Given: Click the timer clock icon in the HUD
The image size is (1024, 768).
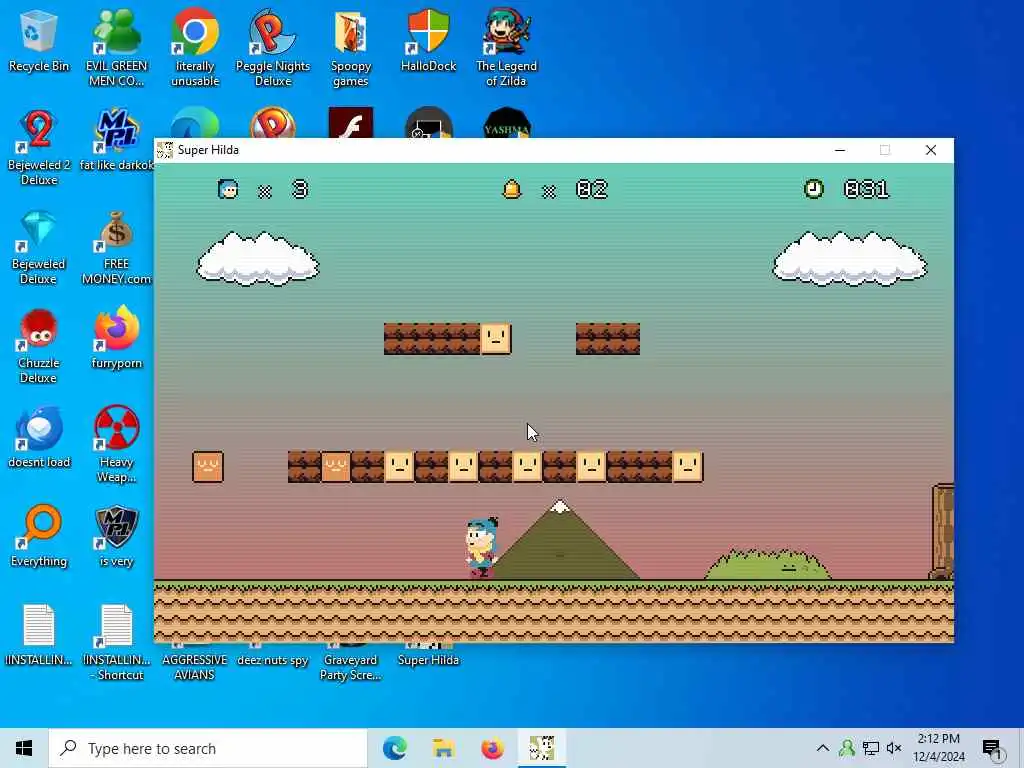Looking at the screenshot, I should [x=814, y=189].
